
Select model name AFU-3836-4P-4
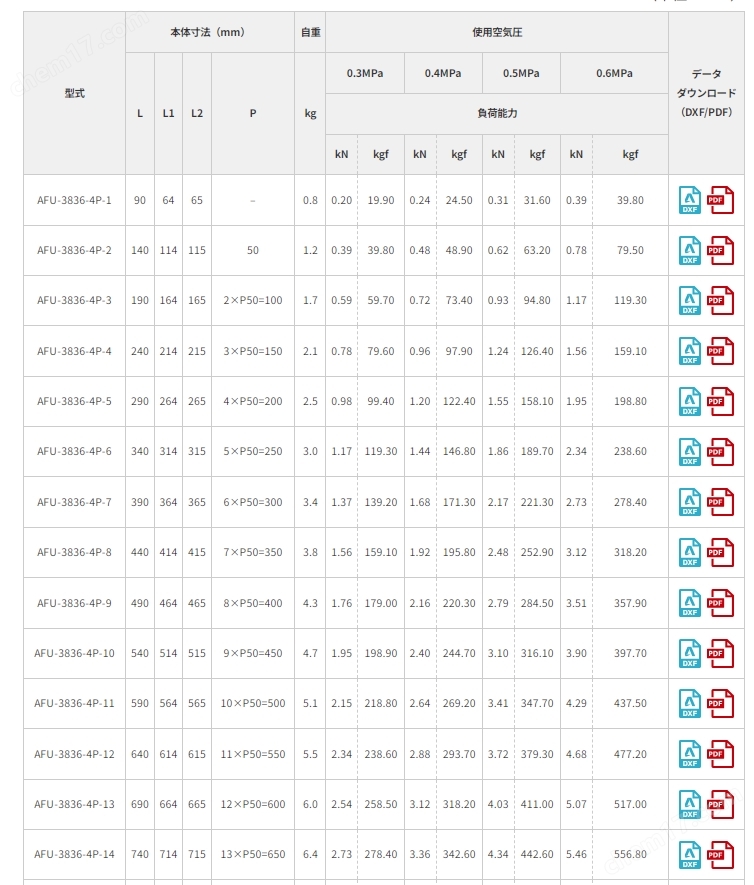click(74, 351)
